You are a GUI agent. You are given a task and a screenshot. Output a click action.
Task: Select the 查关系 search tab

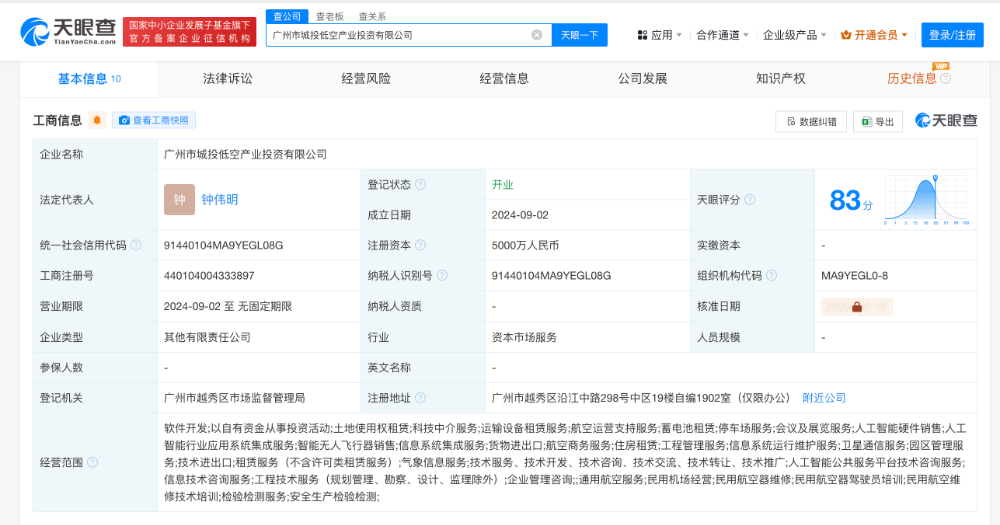[x=372, y=17]
